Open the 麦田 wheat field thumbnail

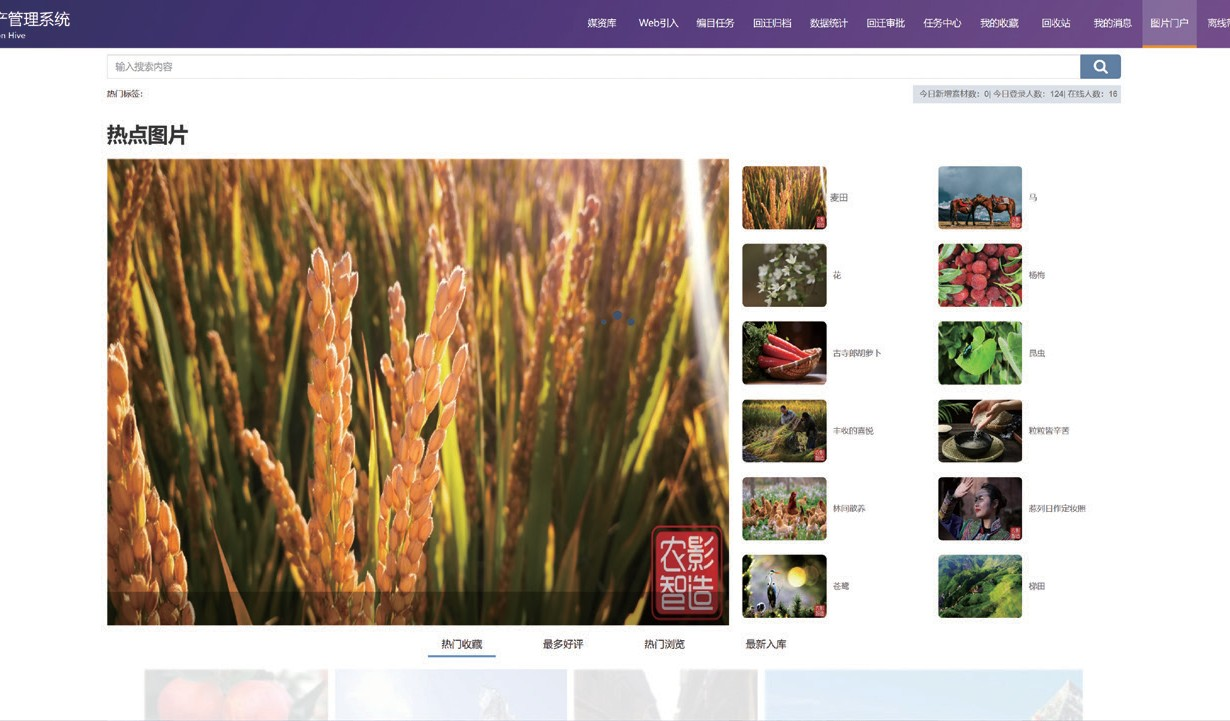point(784,198)
